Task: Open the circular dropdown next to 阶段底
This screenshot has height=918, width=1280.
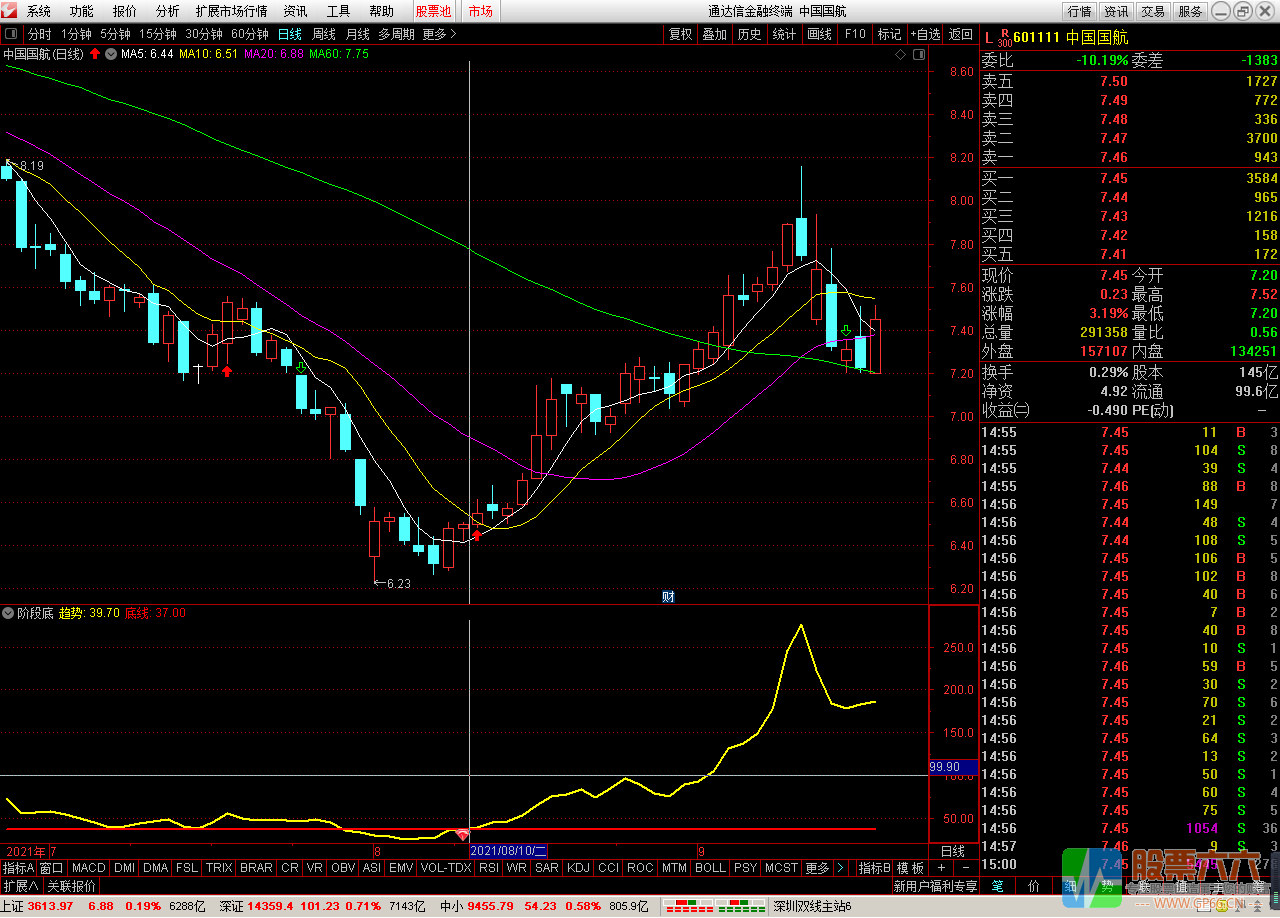Action: coord(8,613)
